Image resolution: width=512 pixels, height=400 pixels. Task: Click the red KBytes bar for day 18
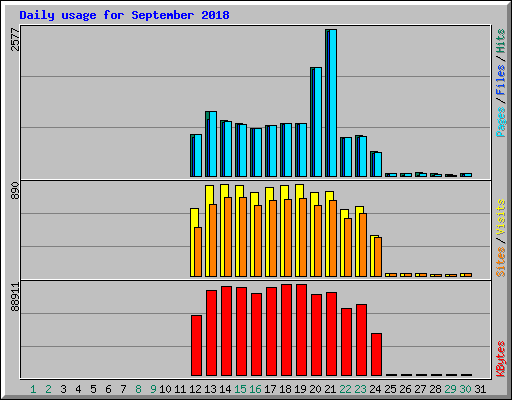click(x=286, y=330)
